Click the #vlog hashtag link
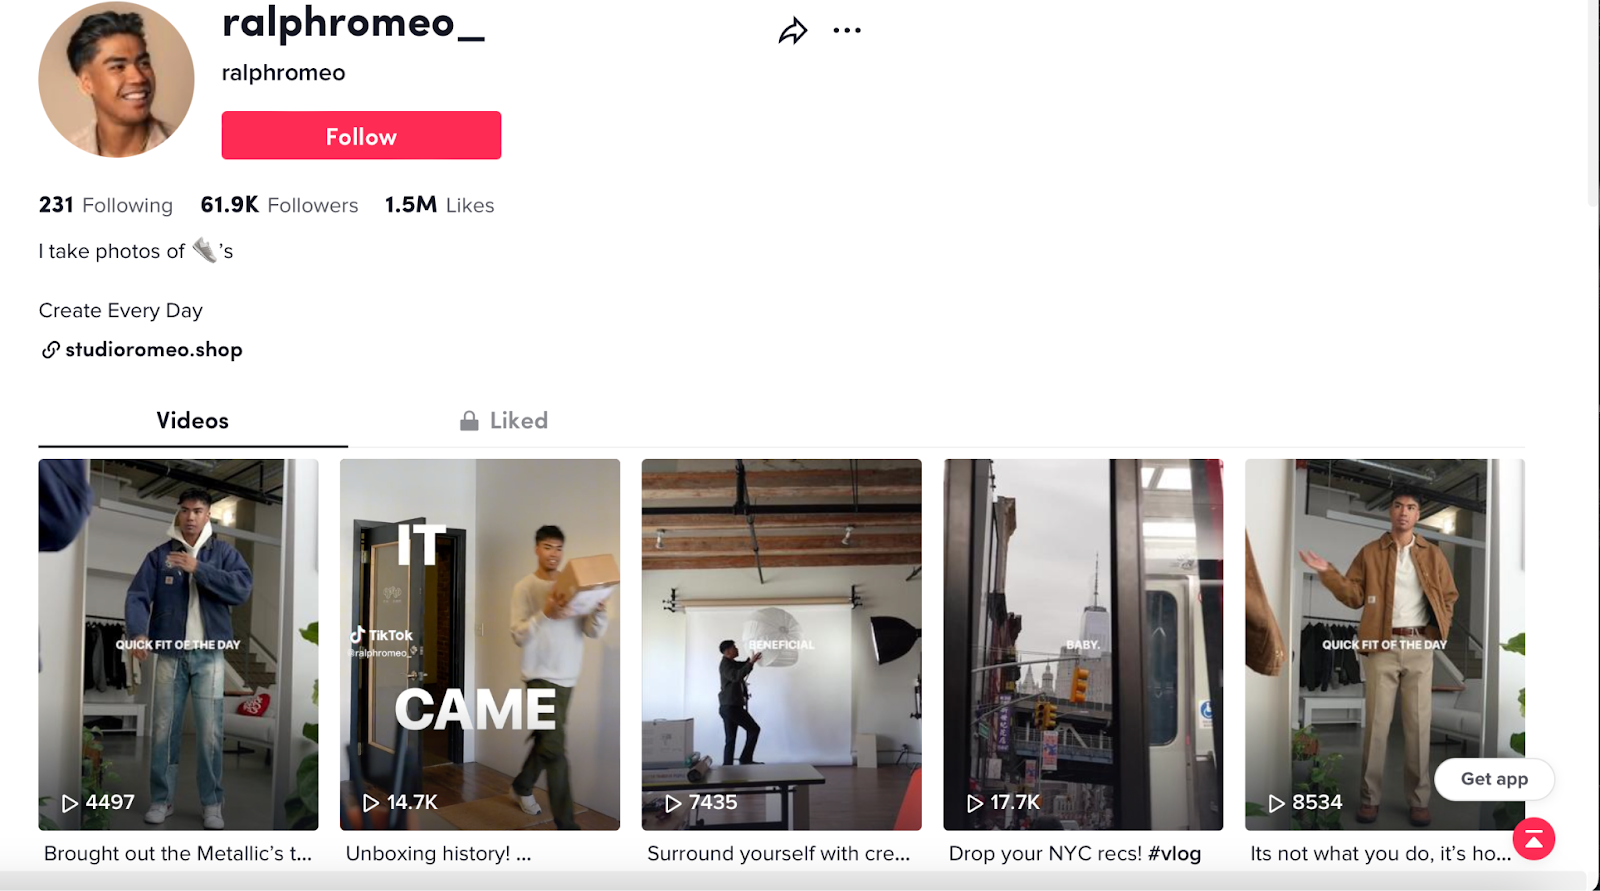 (1174, 854)
